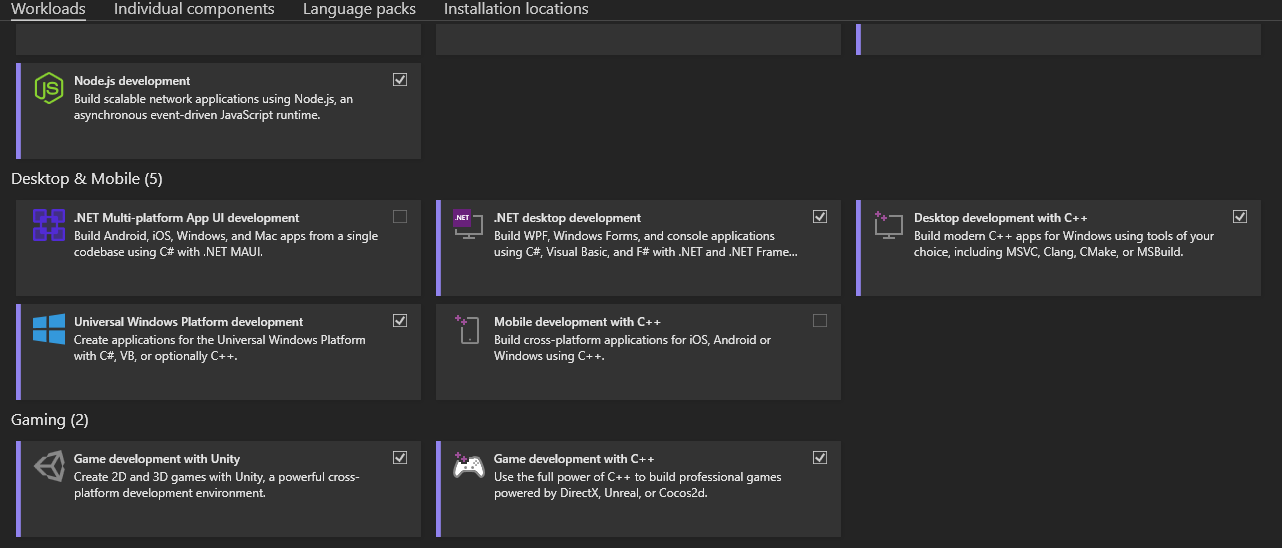Viewport: 1282px width, 548px height.
Task: Open the Language packs tab
Action: pos(359,9)
